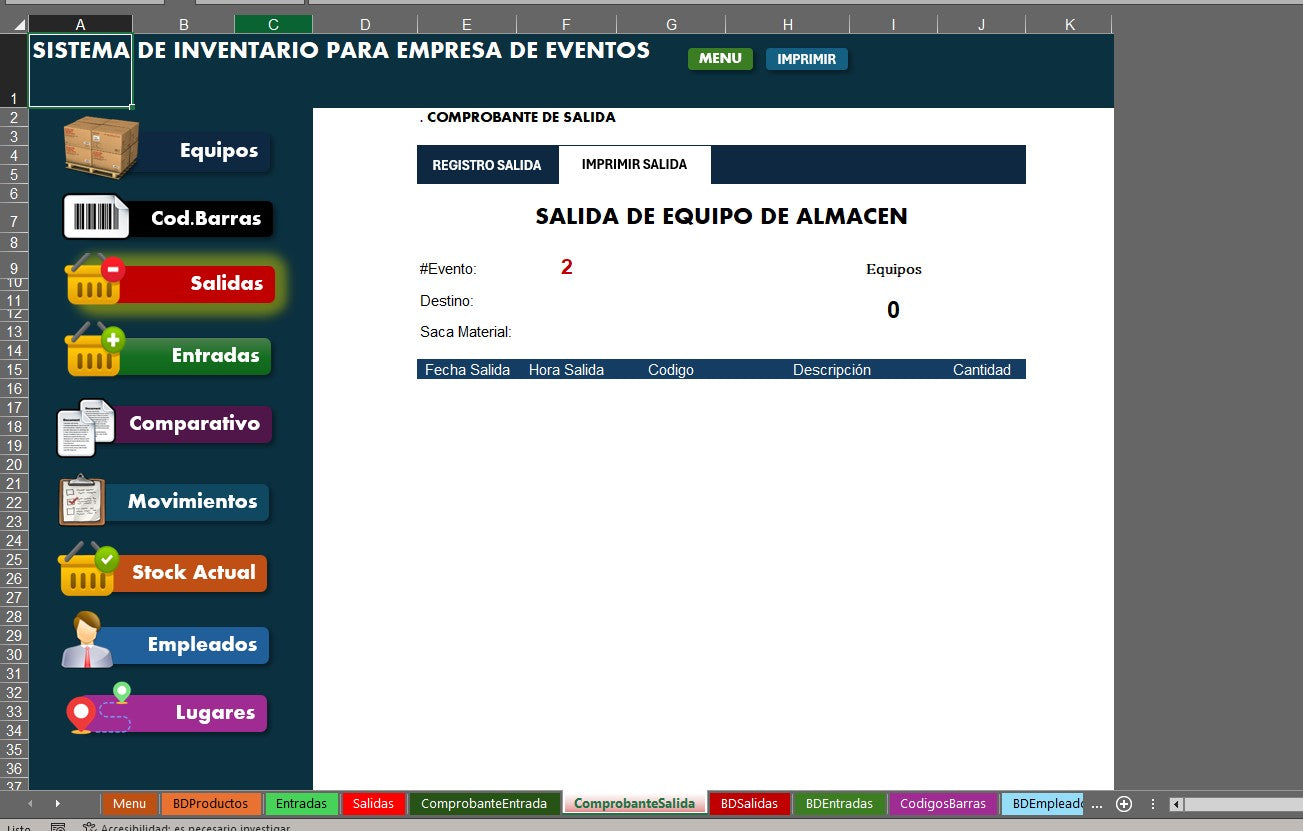Click the person icon for Empleados
1303x831 pixels.
(87, 640)
